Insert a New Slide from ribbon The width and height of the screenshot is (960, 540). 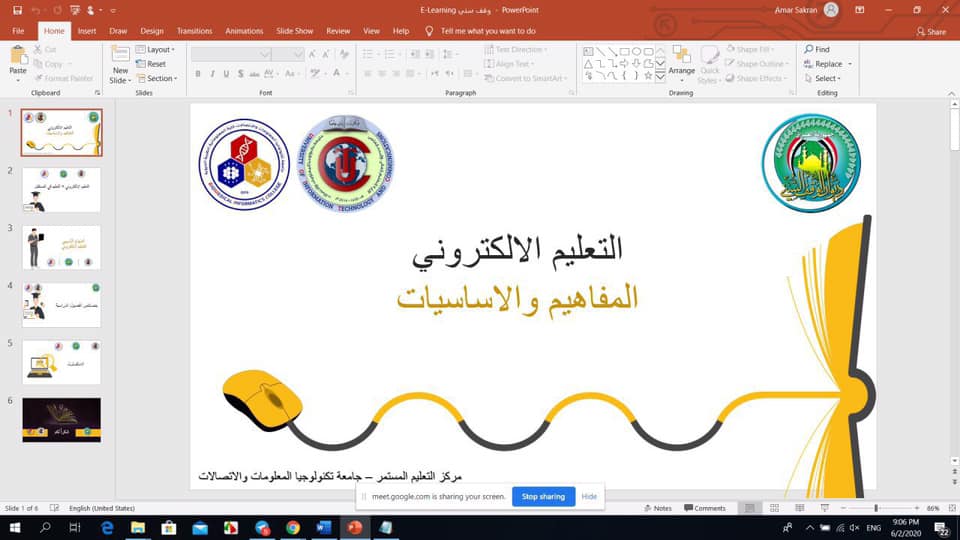(x=121, y=63)
